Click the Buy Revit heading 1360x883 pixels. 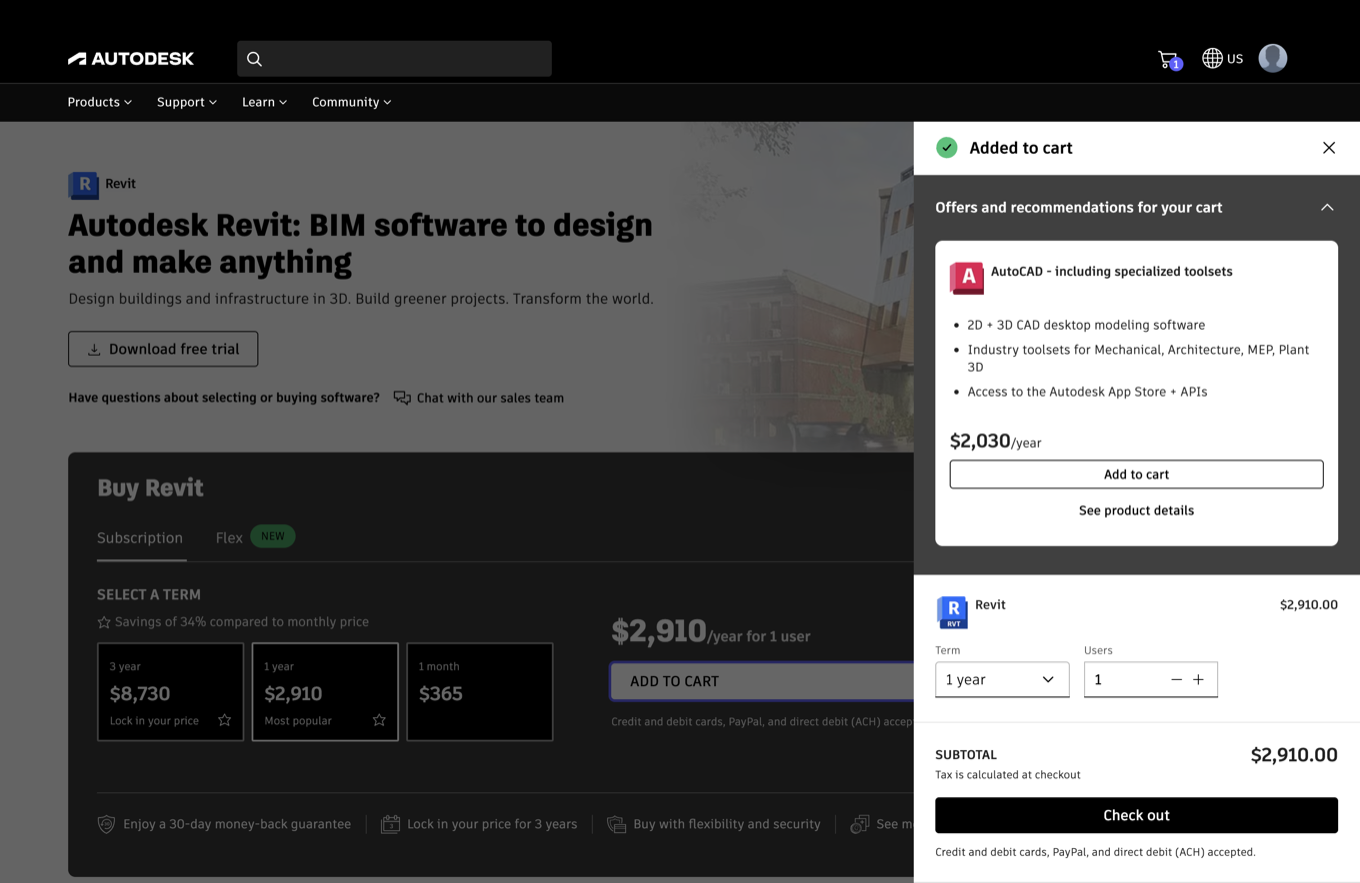click(x=150, y=488)
